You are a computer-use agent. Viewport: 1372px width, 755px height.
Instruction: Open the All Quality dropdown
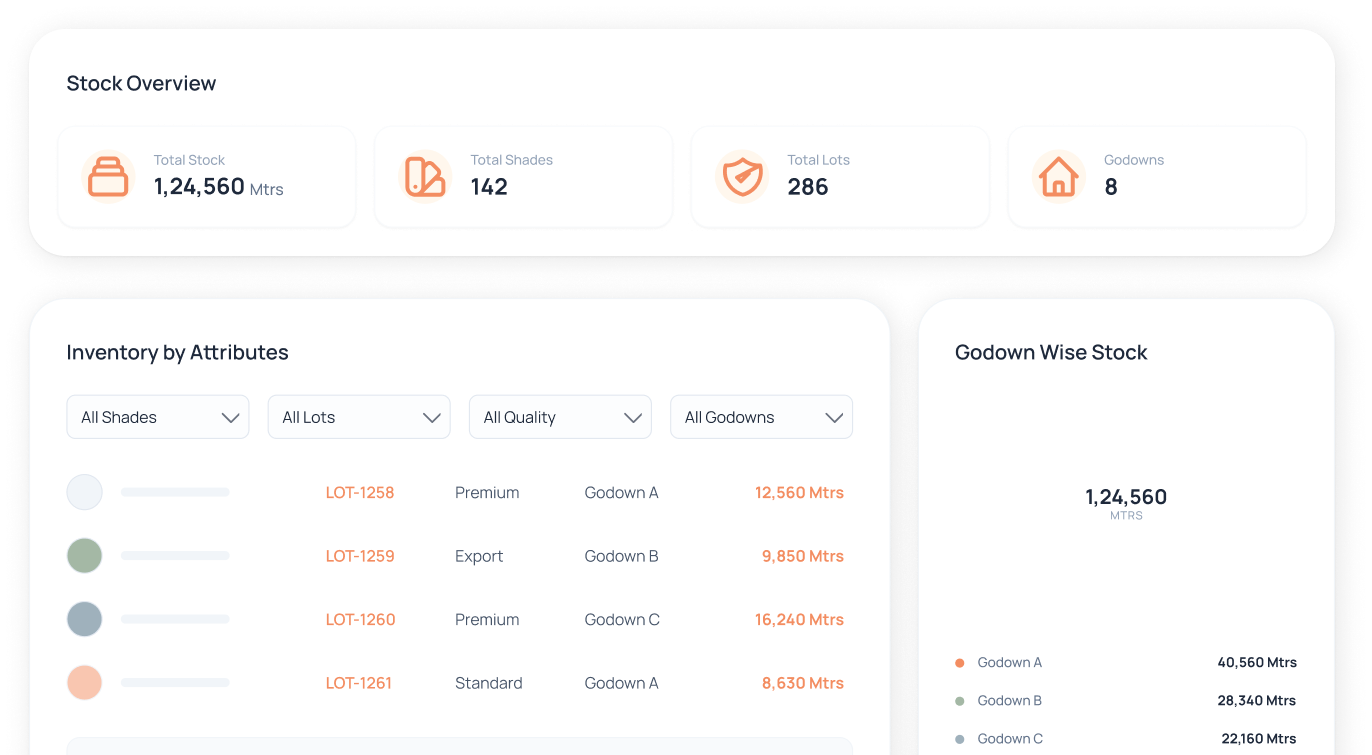coord(560,417)
